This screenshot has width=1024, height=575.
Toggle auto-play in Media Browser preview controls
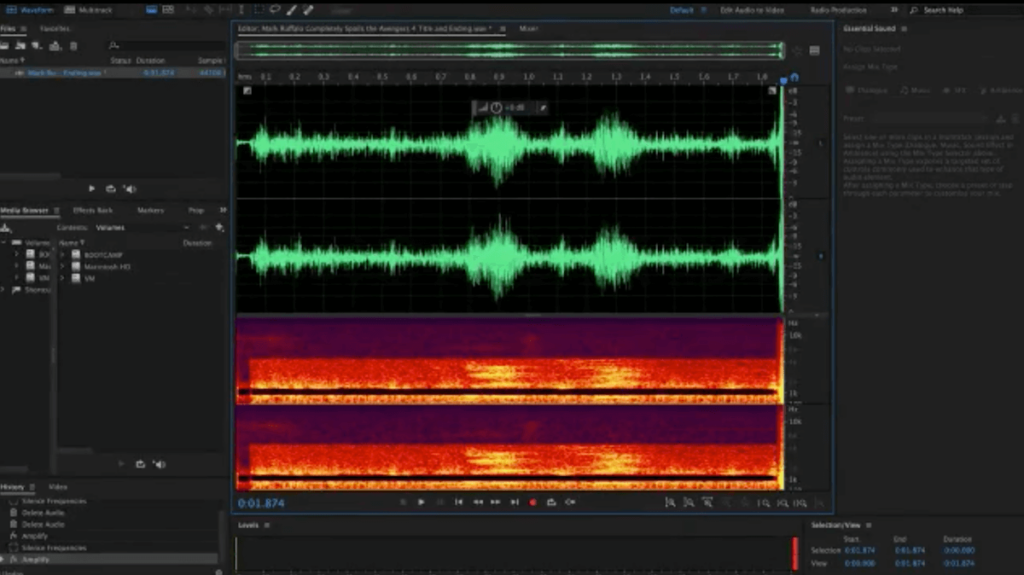tap(159, 464)
